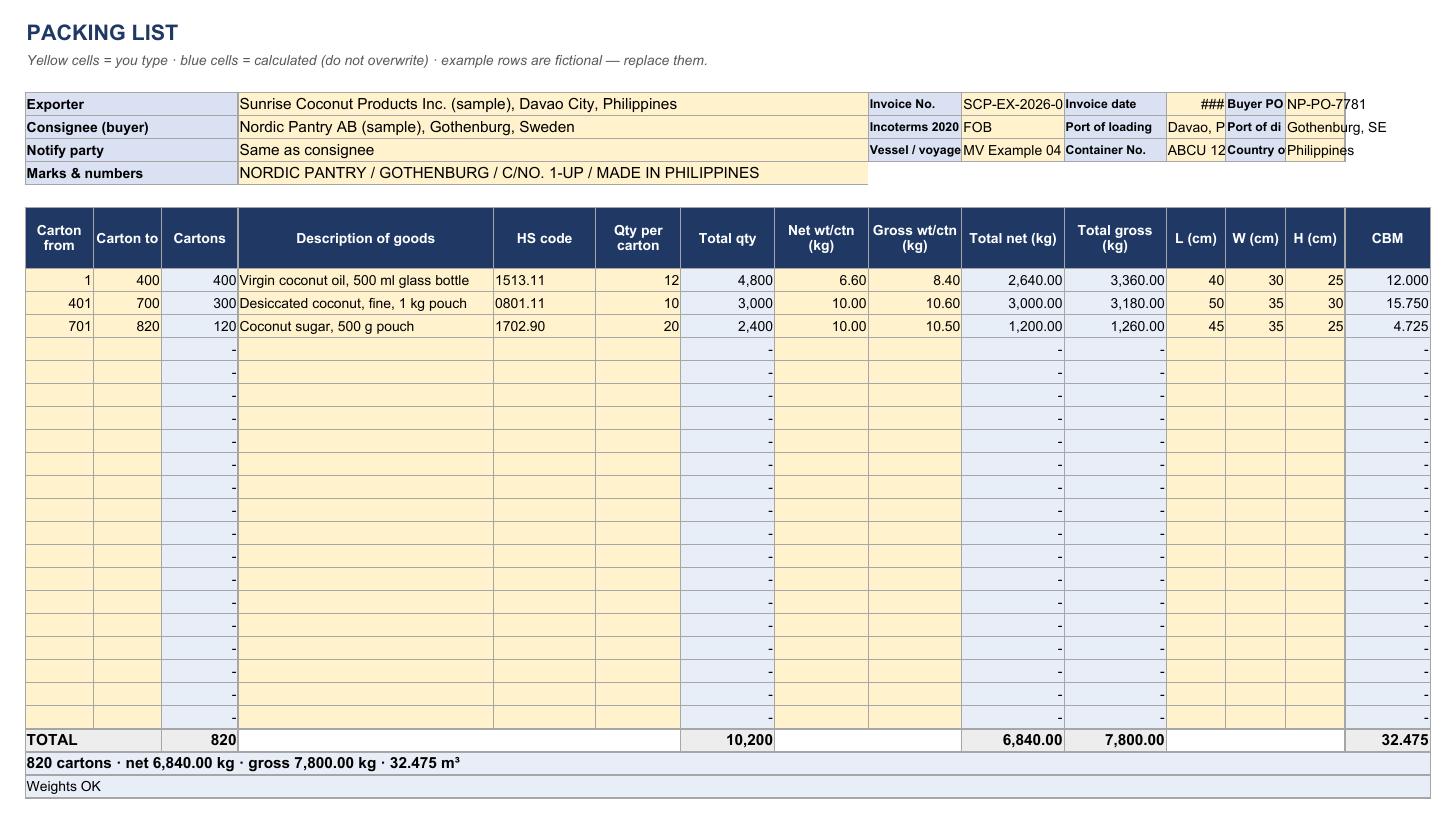Click the Port of loading value 'Davao, P'
Viewport: 1455px width, 823px height.
click(1196, 127)
